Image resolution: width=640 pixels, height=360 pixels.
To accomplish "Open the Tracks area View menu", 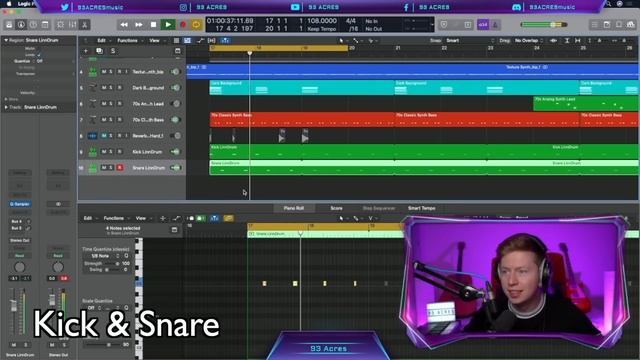I will coord(156,40).
